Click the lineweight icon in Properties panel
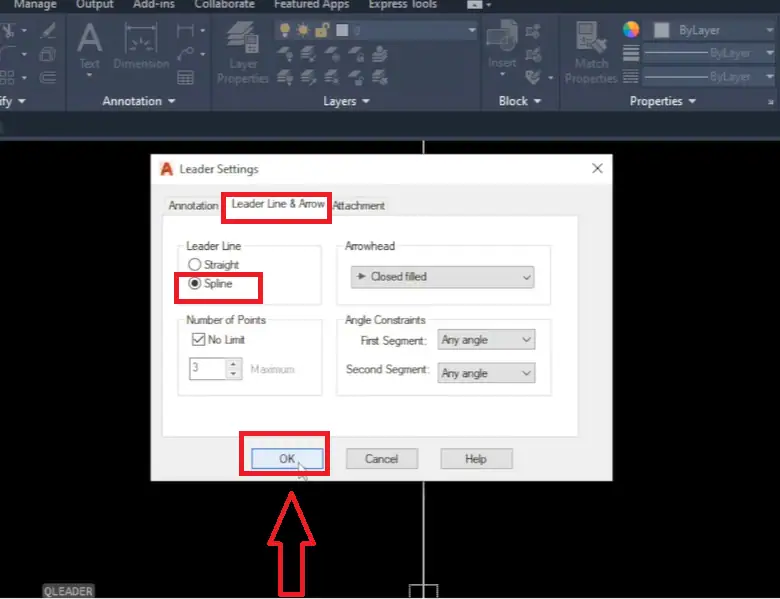 [631, 53]
